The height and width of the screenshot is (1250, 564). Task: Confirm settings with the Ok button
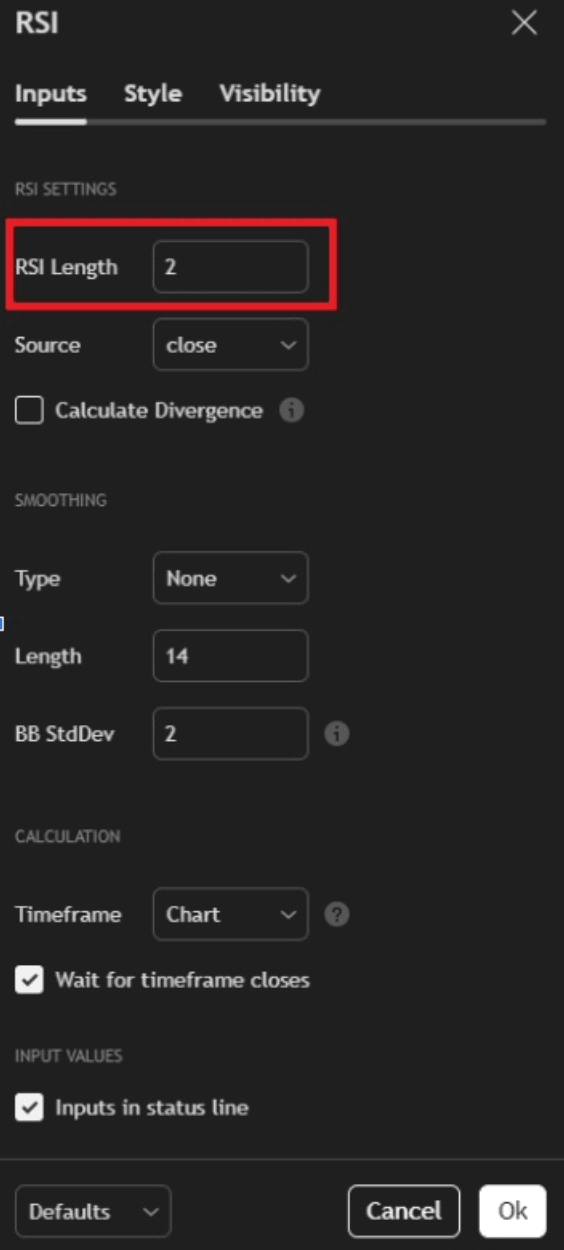point(513,1211)
